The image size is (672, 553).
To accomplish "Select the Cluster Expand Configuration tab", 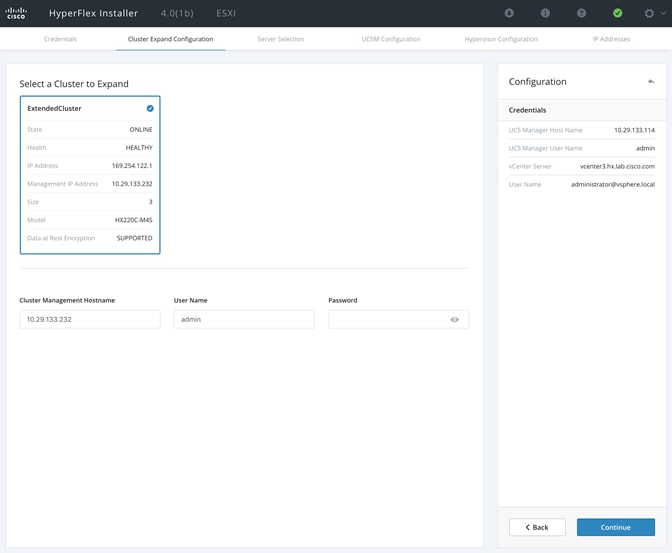I will (171, 39).
